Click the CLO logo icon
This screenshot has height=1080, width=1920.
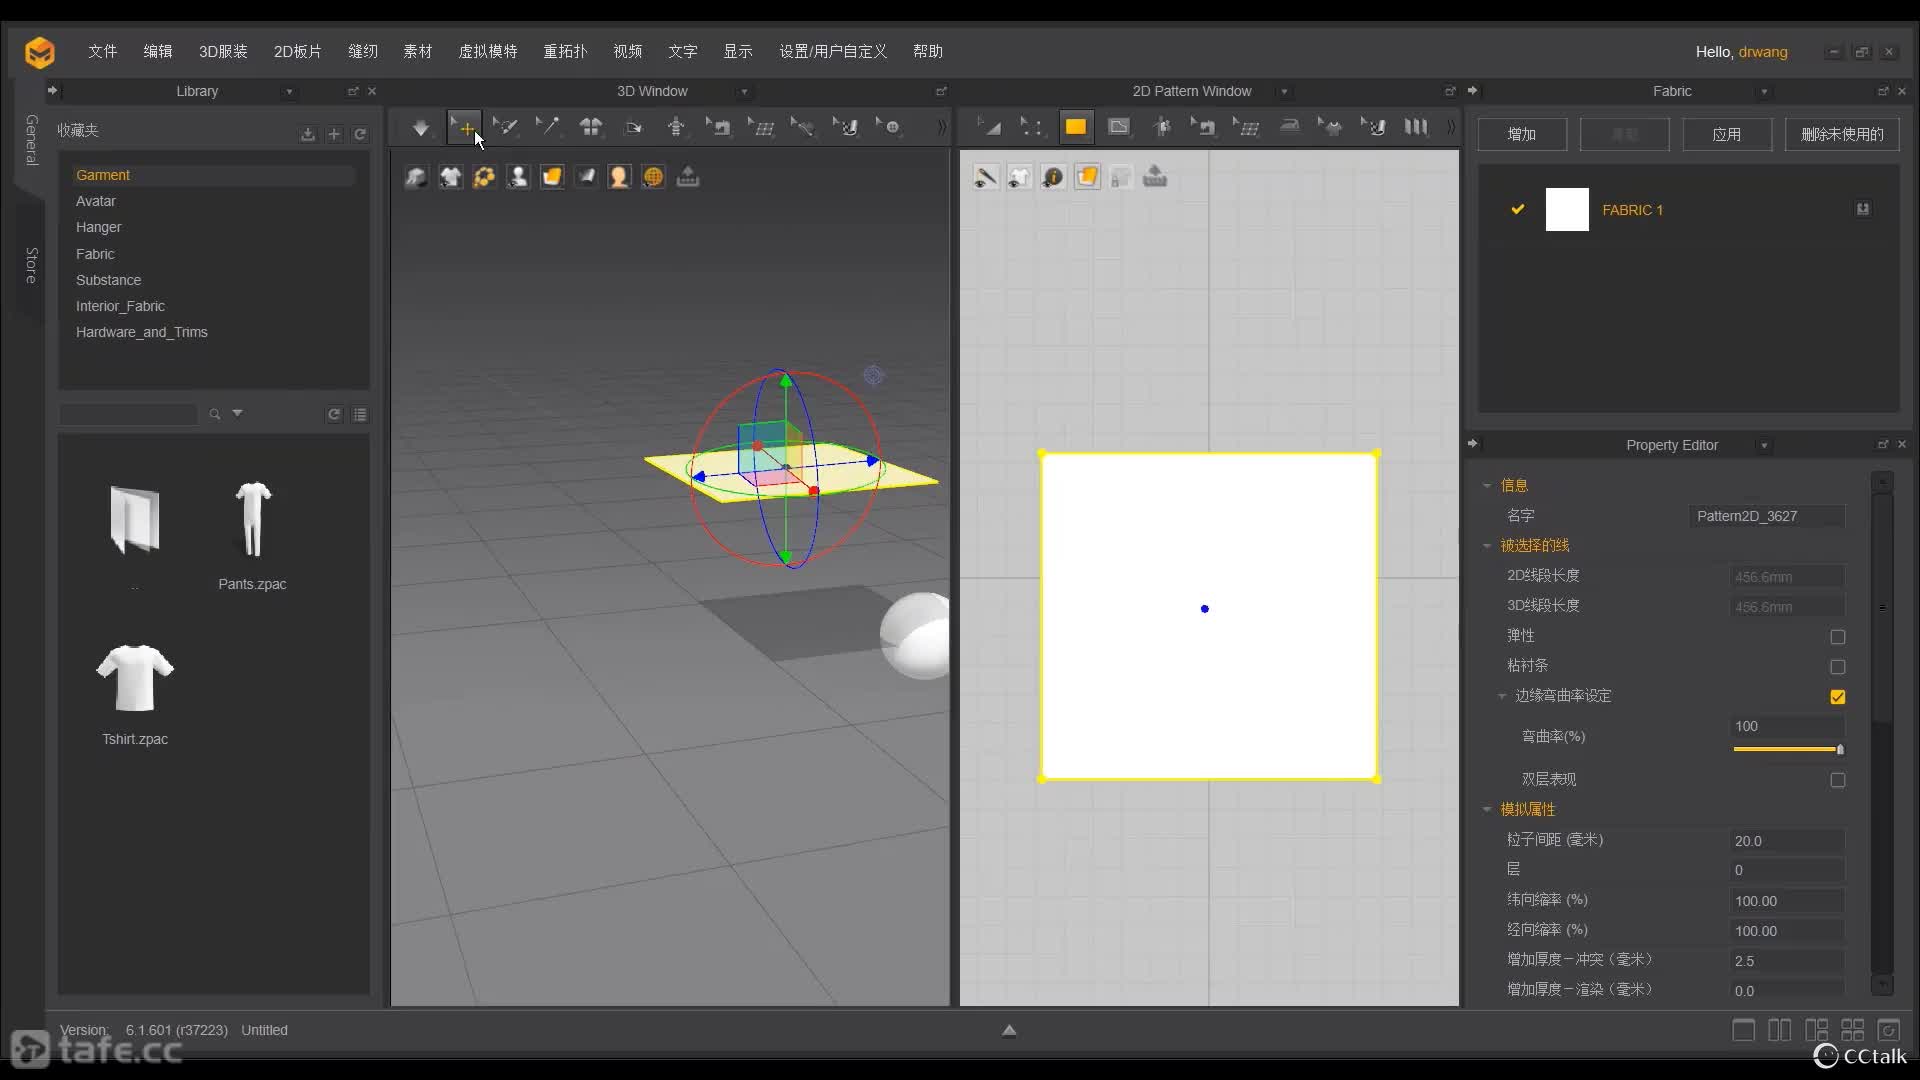coord(40,52)
